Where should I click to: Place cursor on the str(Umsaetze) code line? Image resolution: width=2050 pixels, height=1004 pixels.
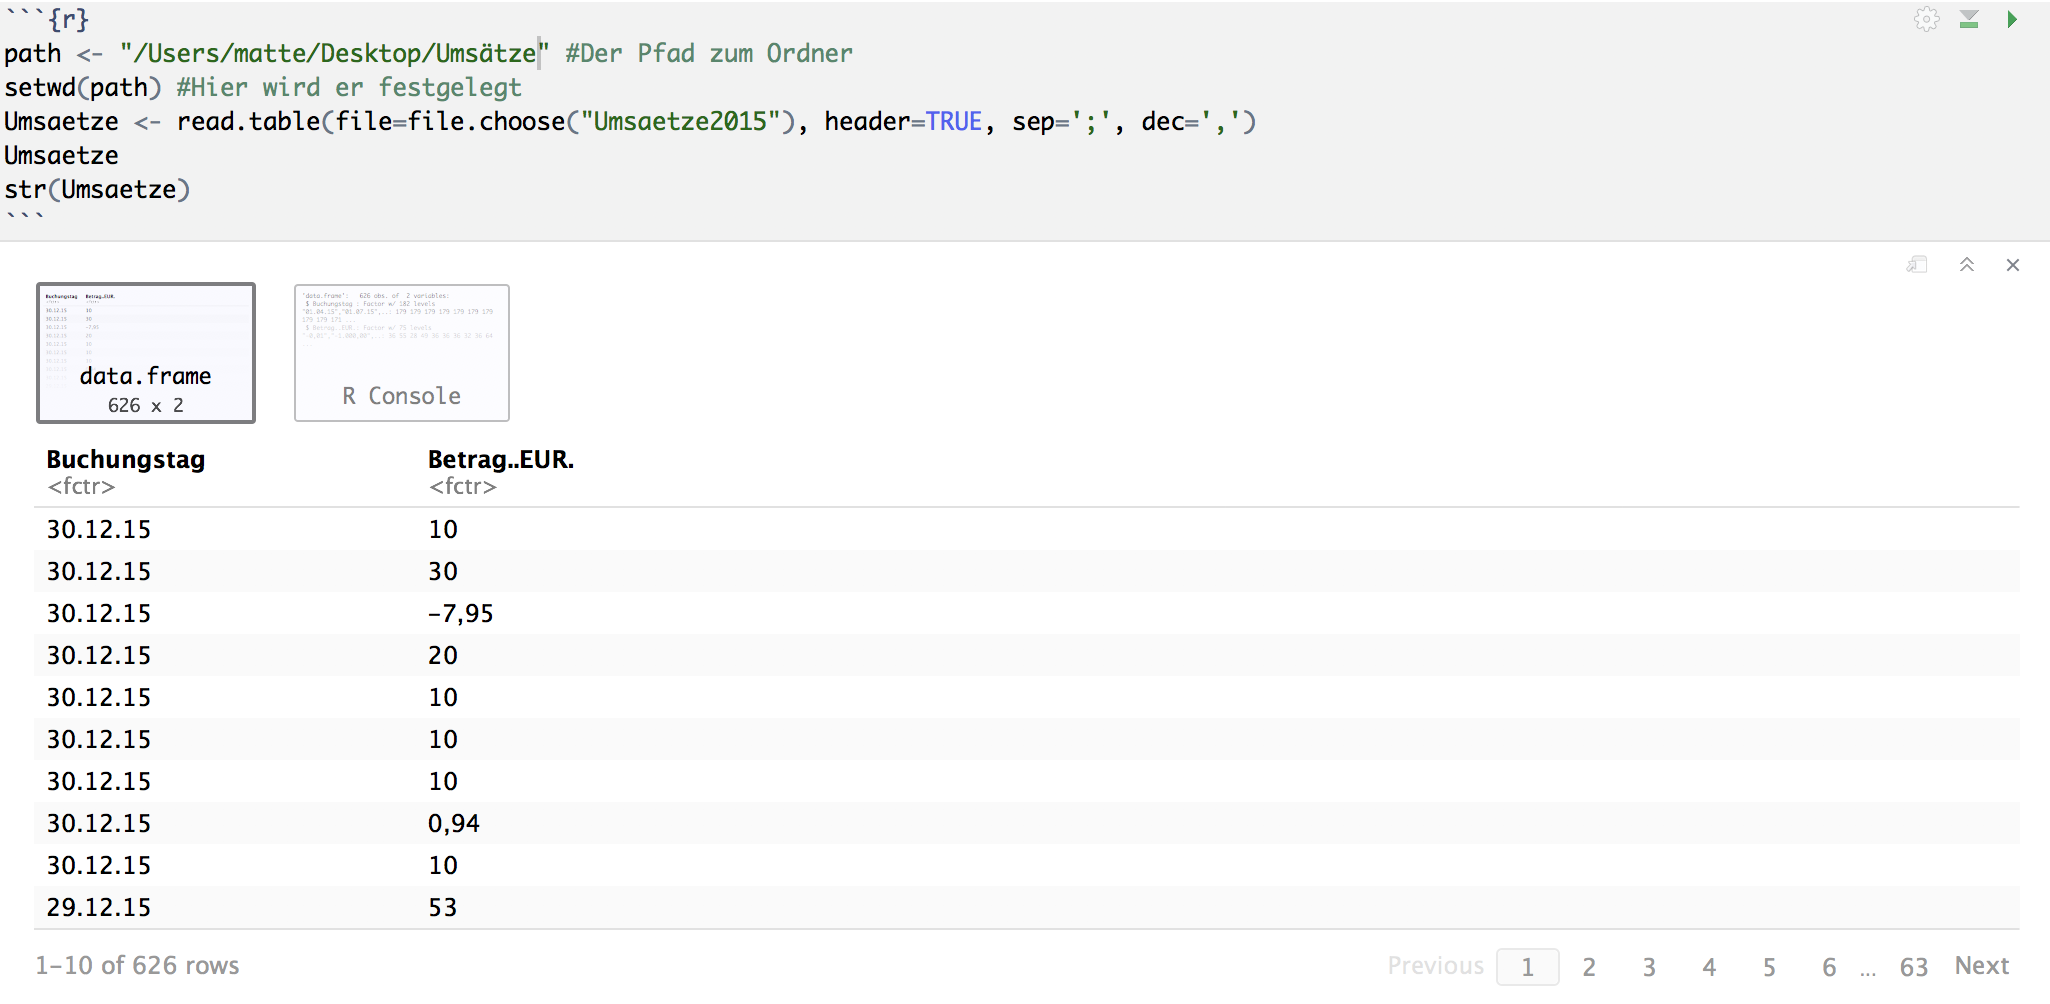pos(97,190)
